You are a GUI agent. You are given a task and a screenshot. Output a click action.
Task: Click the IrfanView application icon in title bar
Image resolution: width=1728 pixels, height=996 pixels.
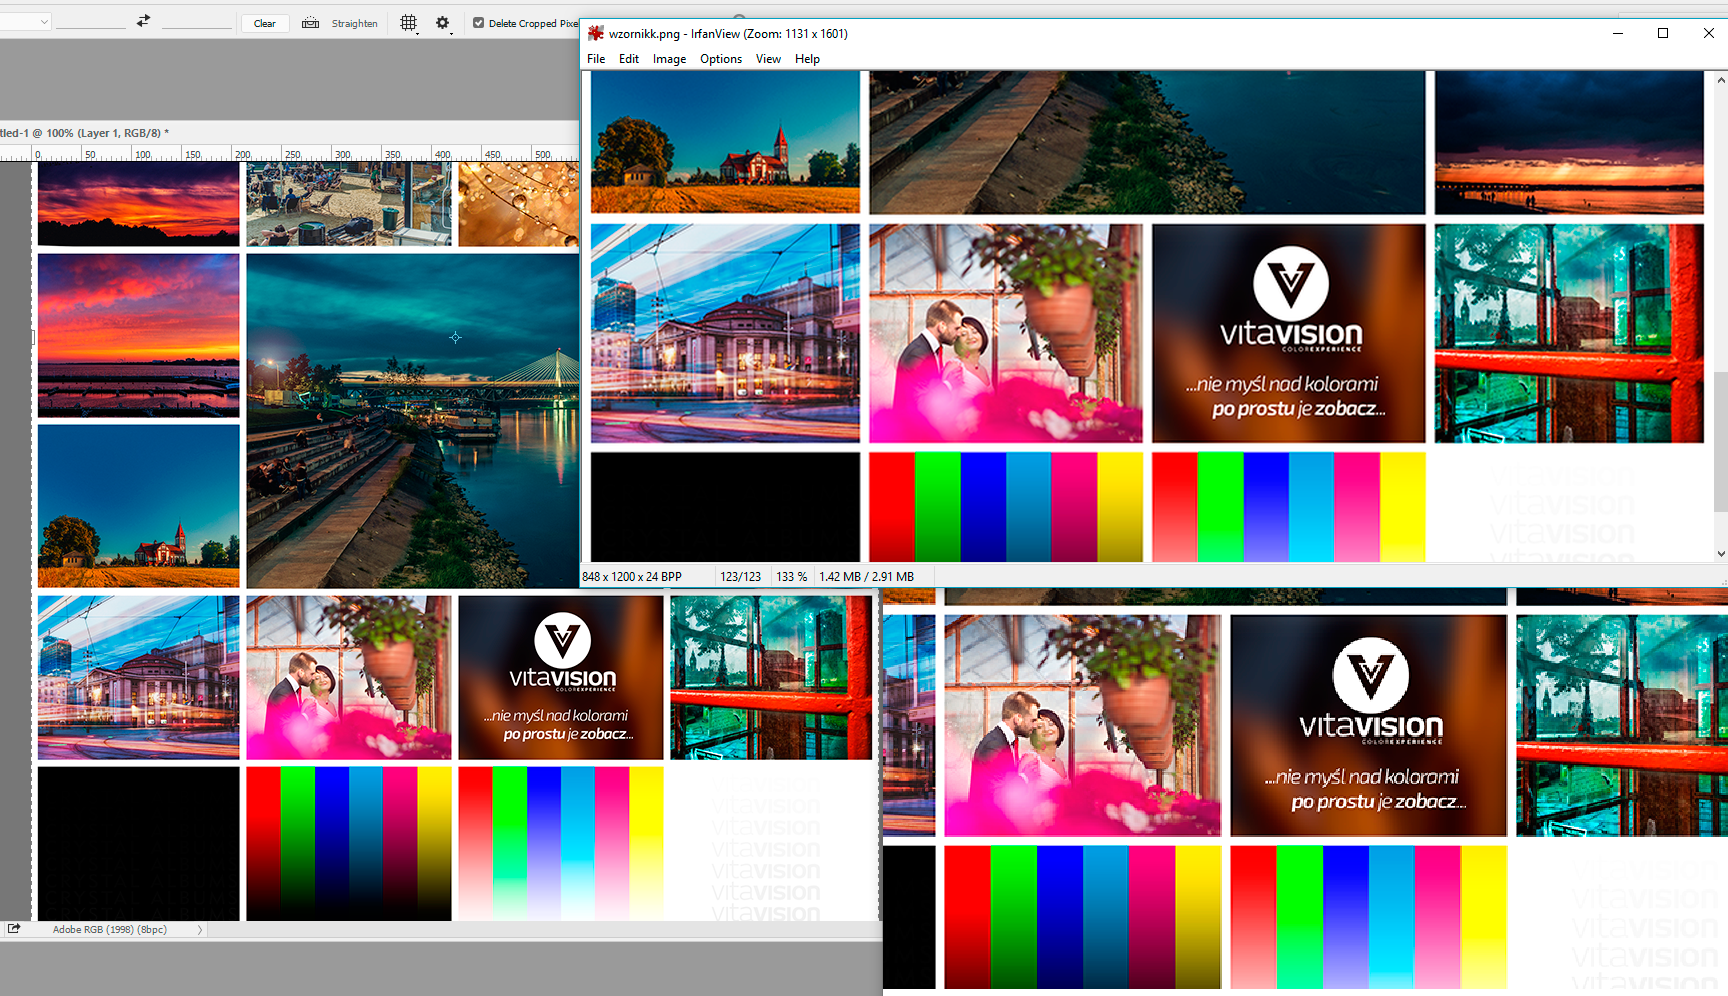[596, 33]
